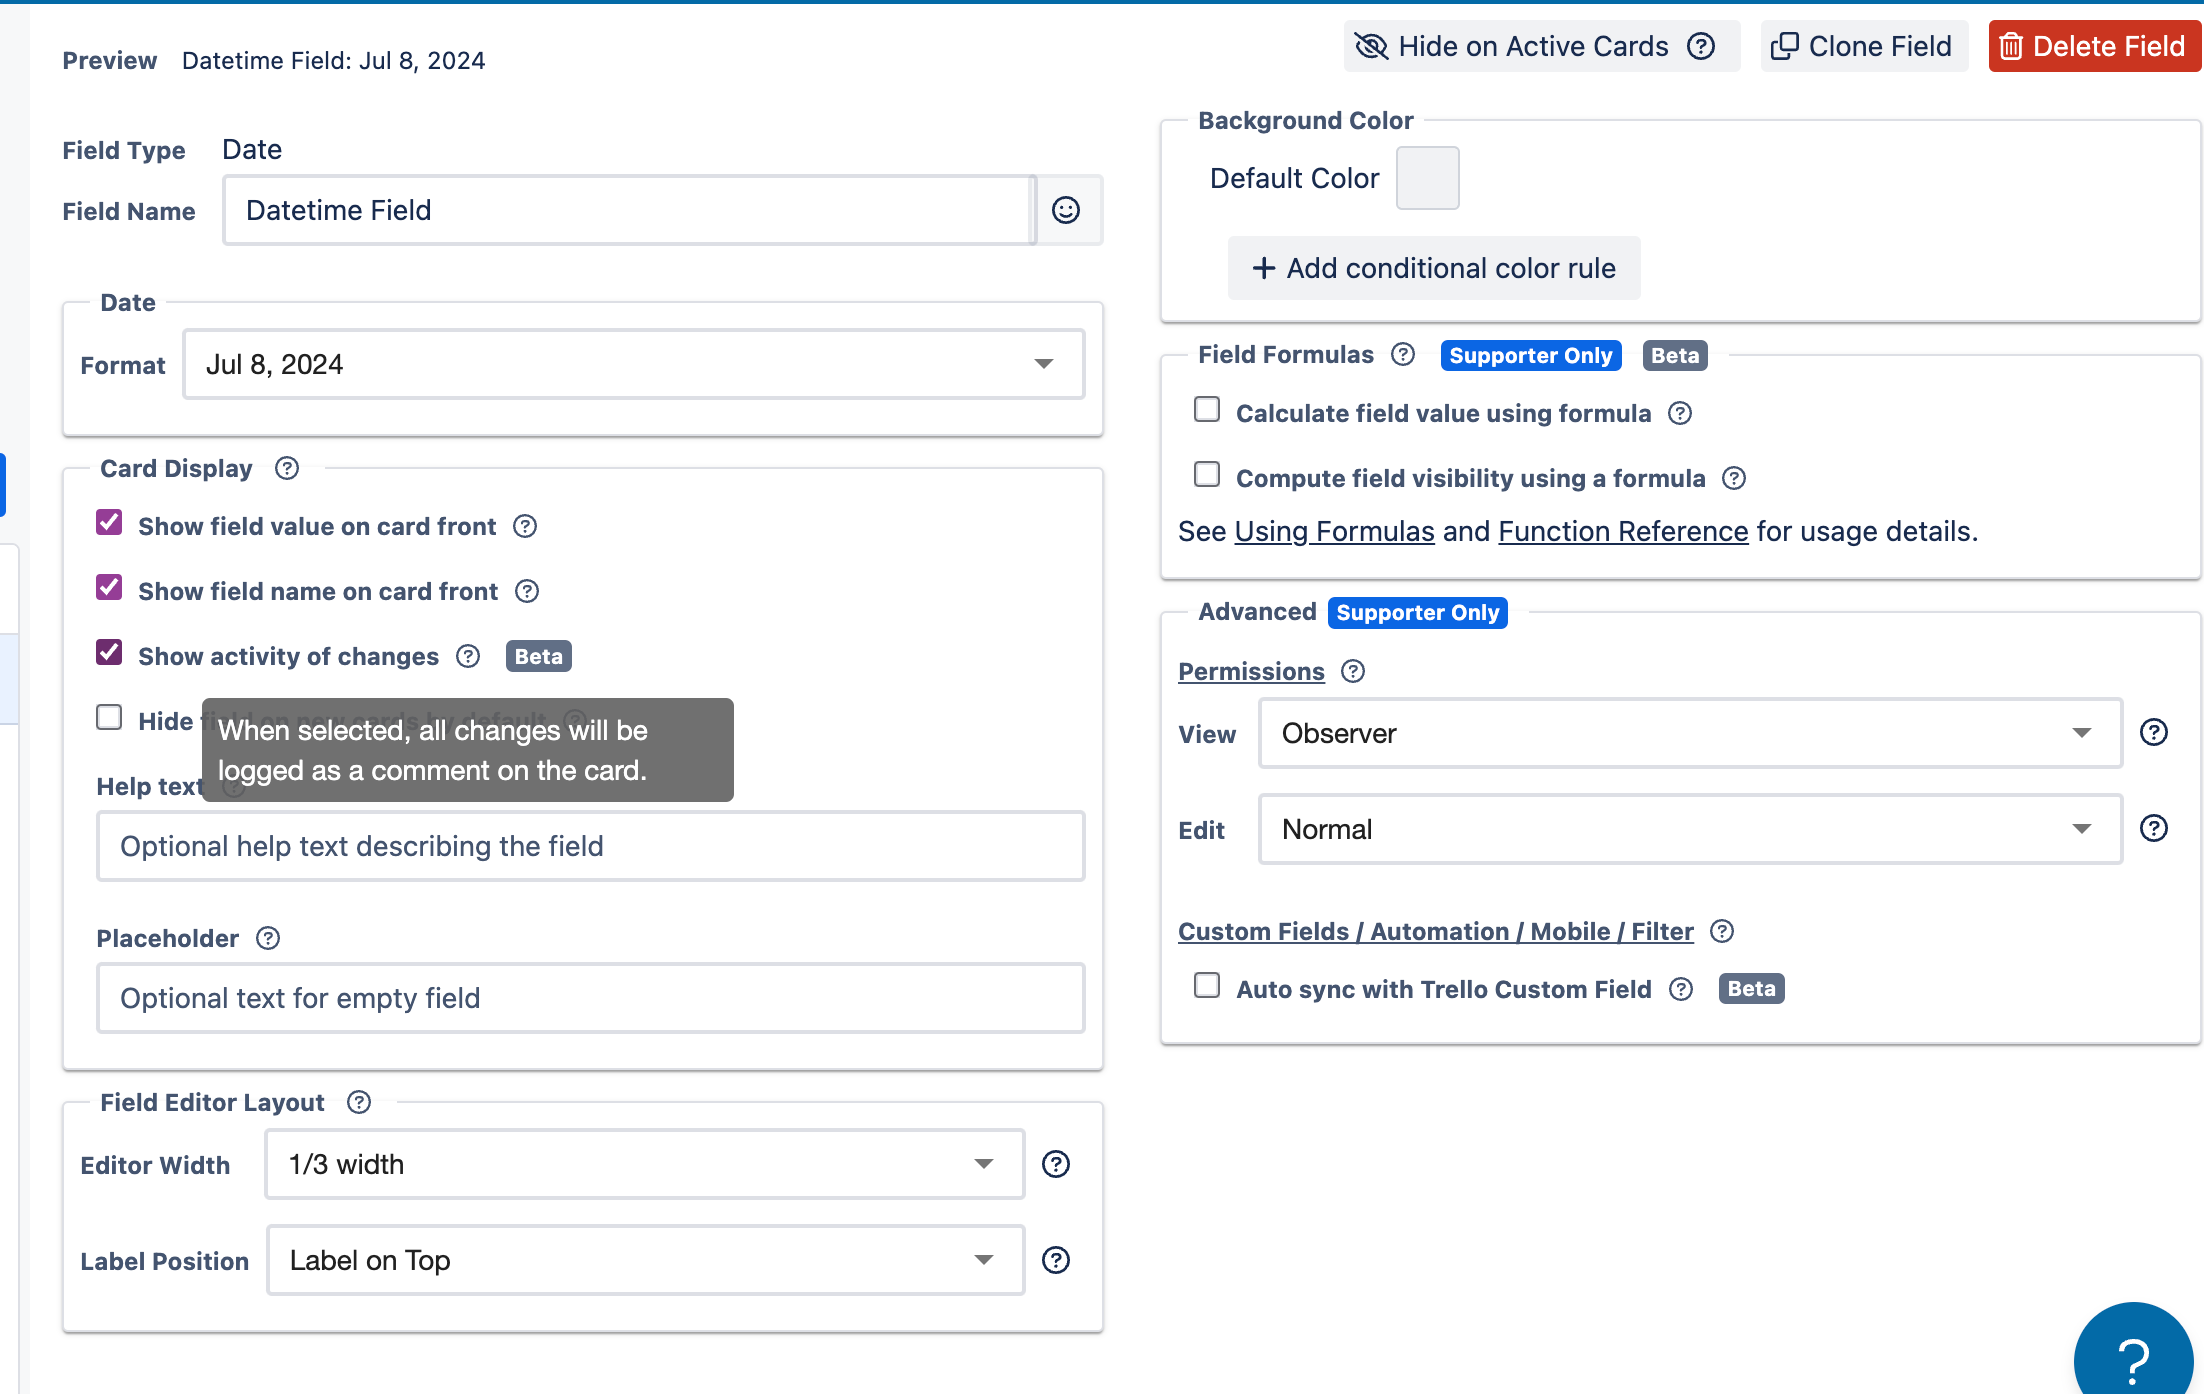2204x1394 pixels.
Task: Click help icon next to Placeholder label
Action: (x=268, y=938)
